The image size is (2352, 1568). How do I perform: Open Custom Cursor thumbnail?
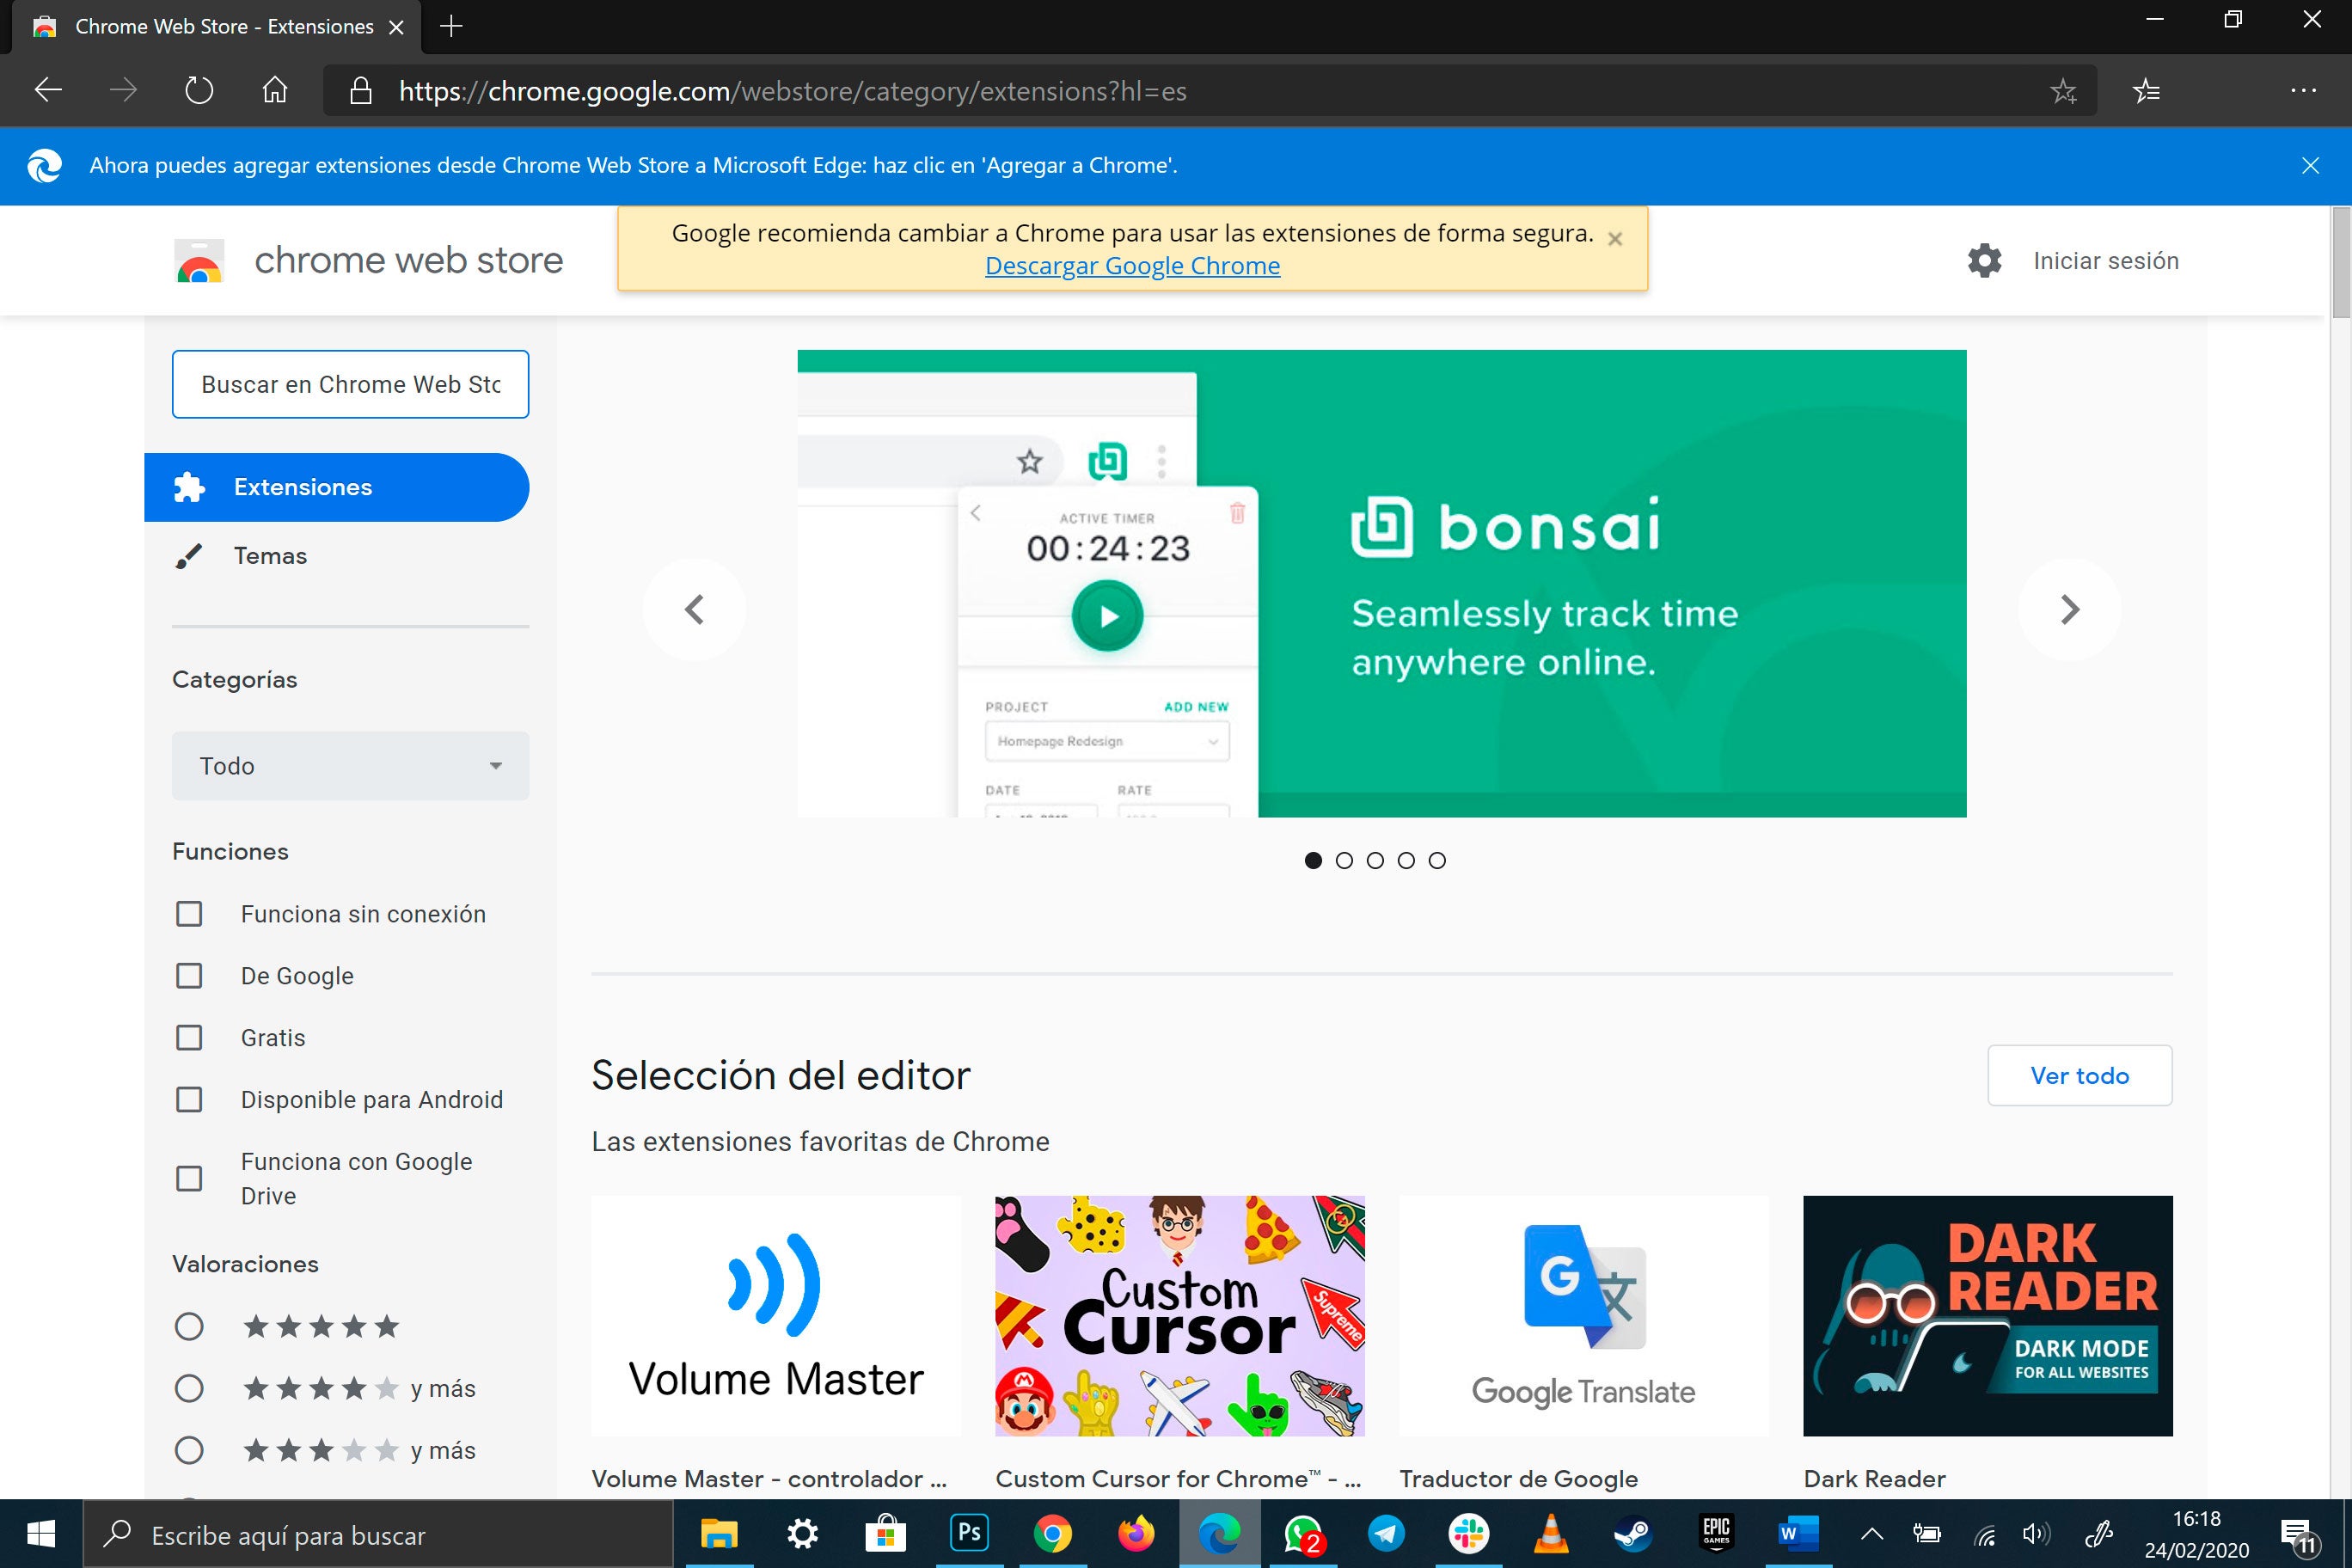click(1180, 1316)
